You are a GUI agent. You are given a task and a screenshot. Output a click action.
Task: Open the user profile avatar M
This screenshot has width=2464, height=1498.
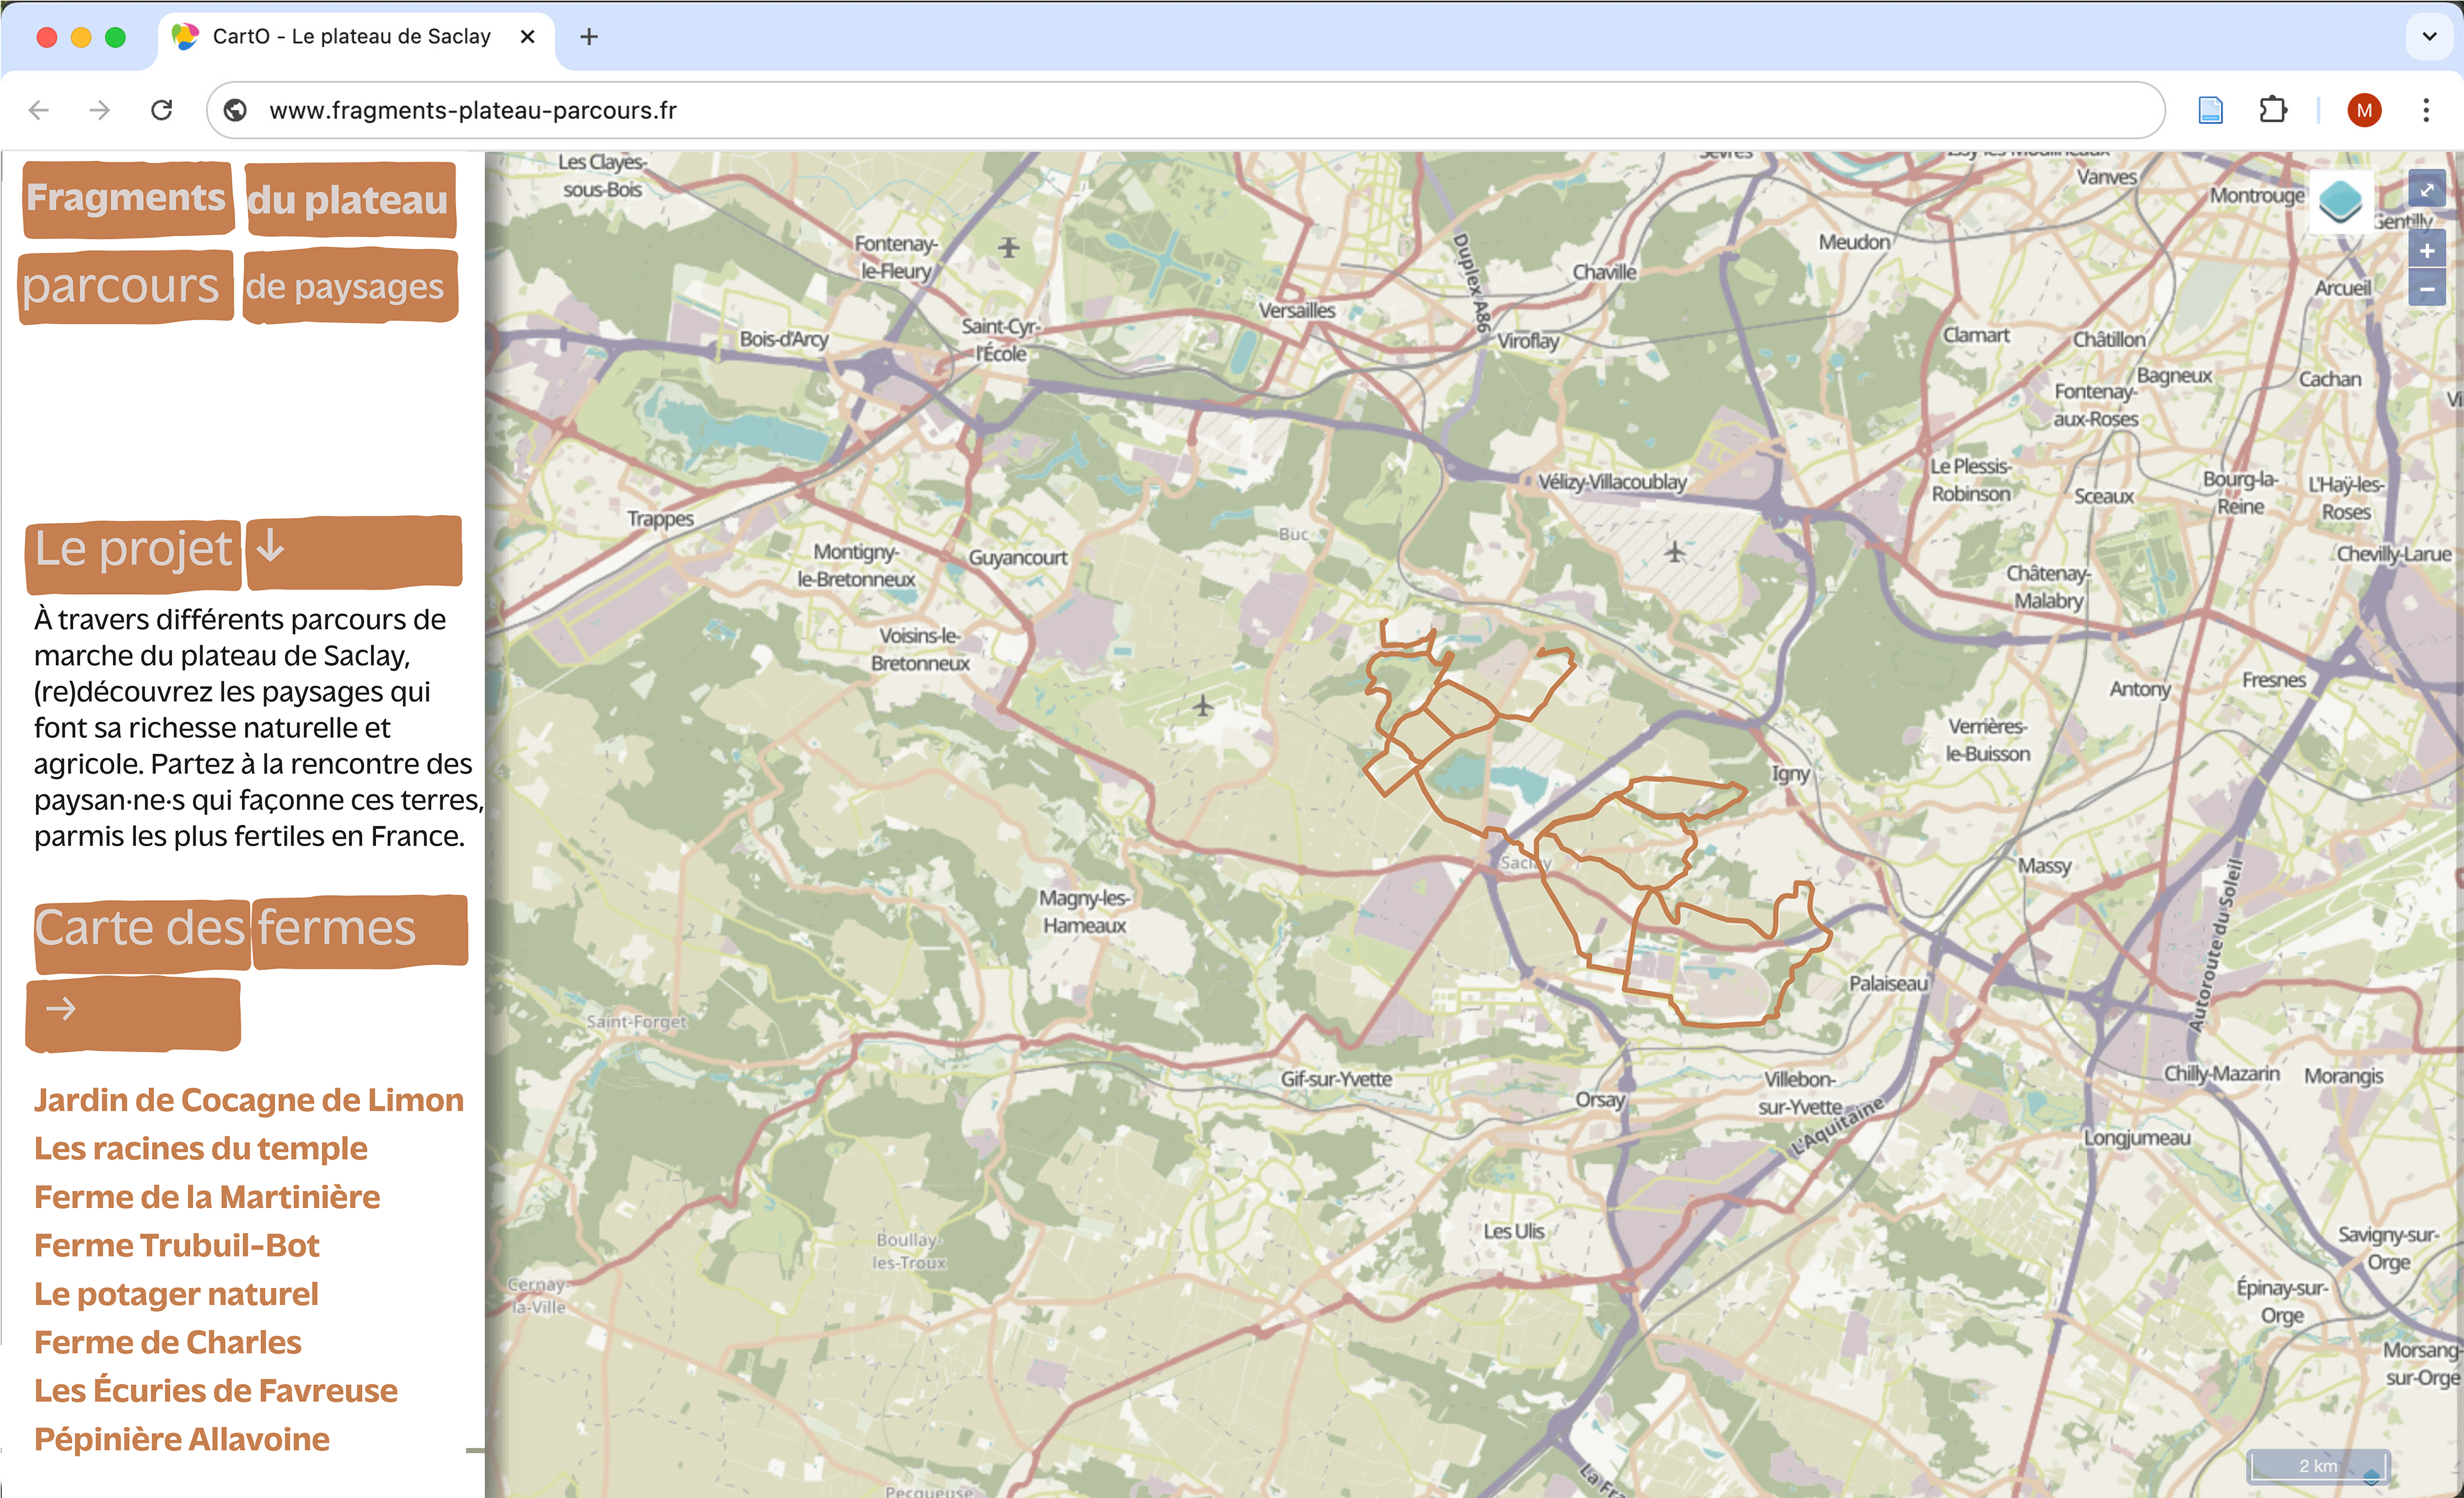[2364, 110]
